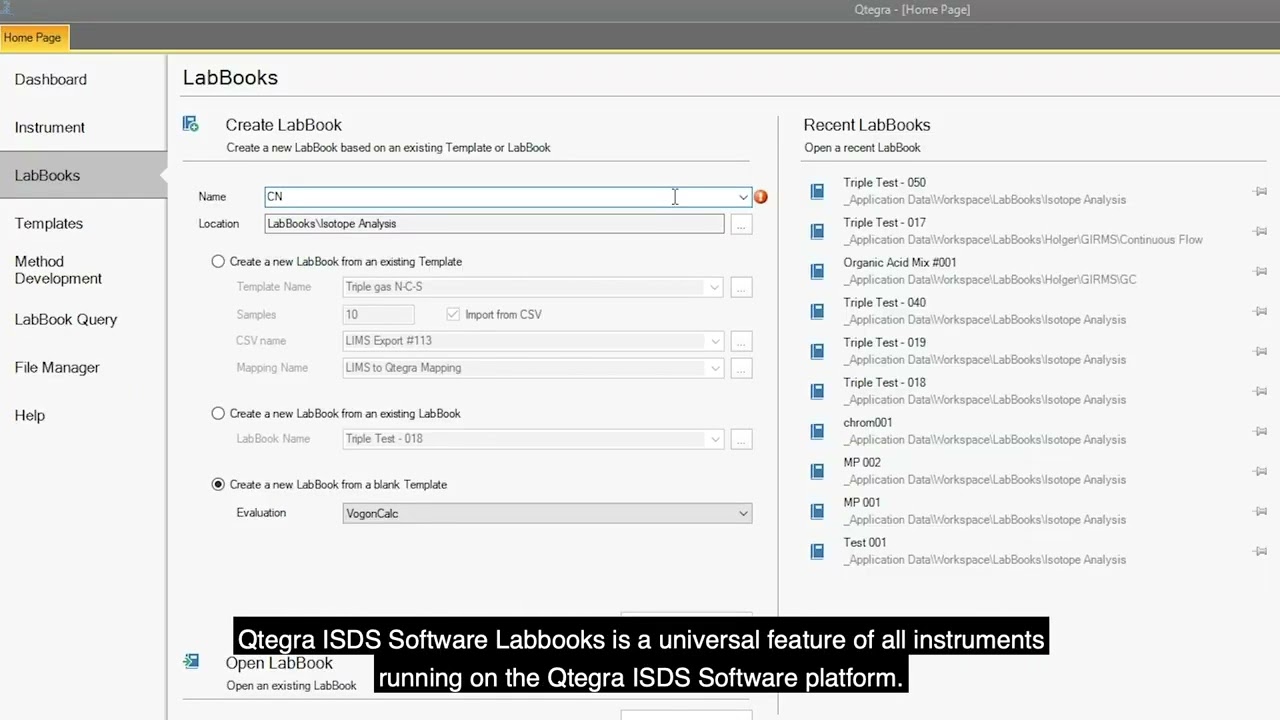Image resolution: width=1280 pixels, height=720 pixels.
Task: Toggle the Import from CSV checkbox
Action: point(453,314)
